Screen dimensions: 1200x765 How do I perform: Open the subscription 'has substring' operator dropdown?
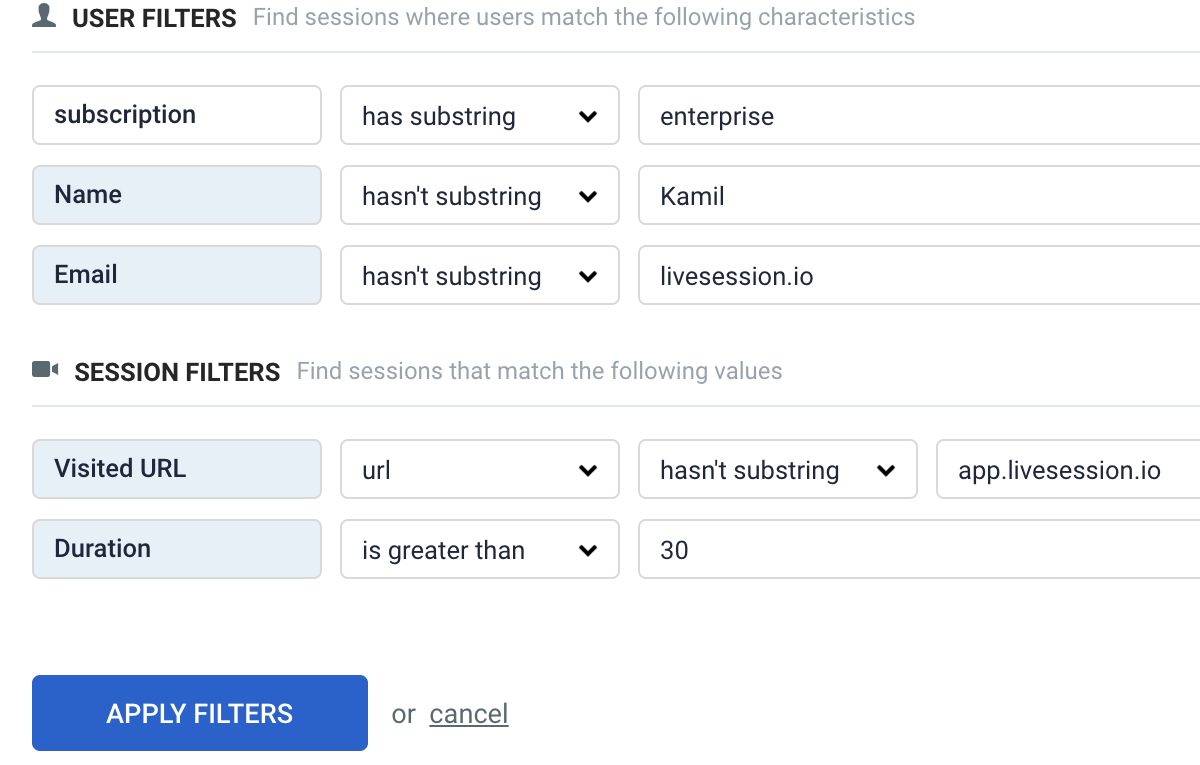[479, 116]
